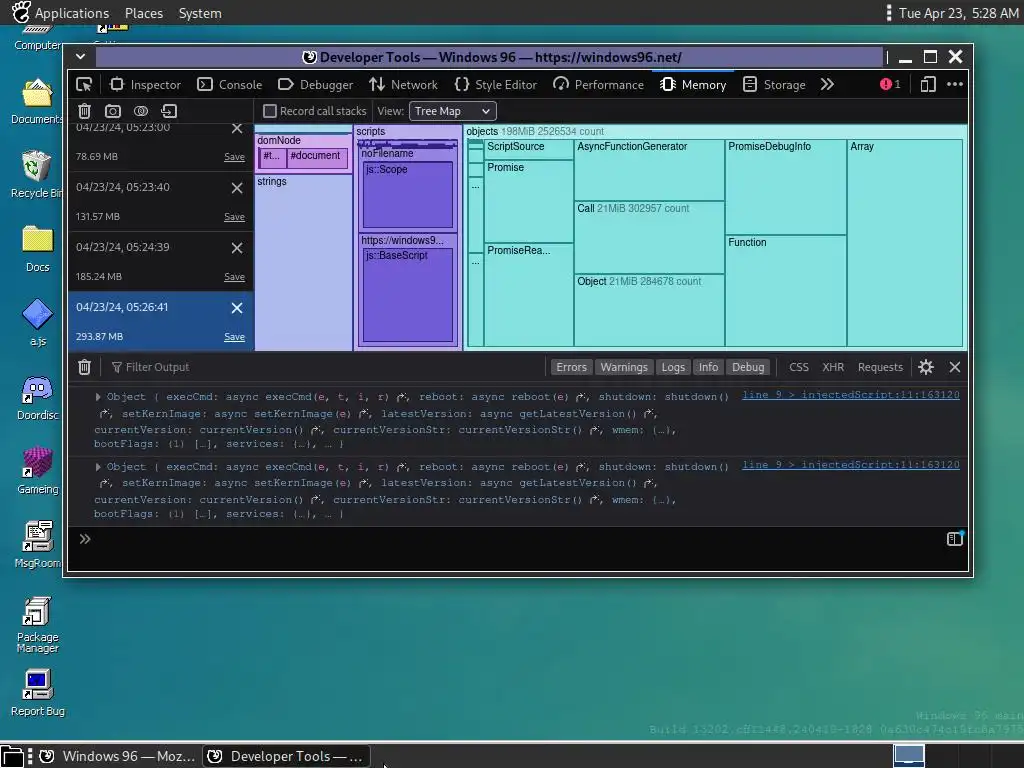Delete the 05:23:00 snapshot
Image resolution: width=1024 pixels, height=768 pixels.
click(237, 128)
